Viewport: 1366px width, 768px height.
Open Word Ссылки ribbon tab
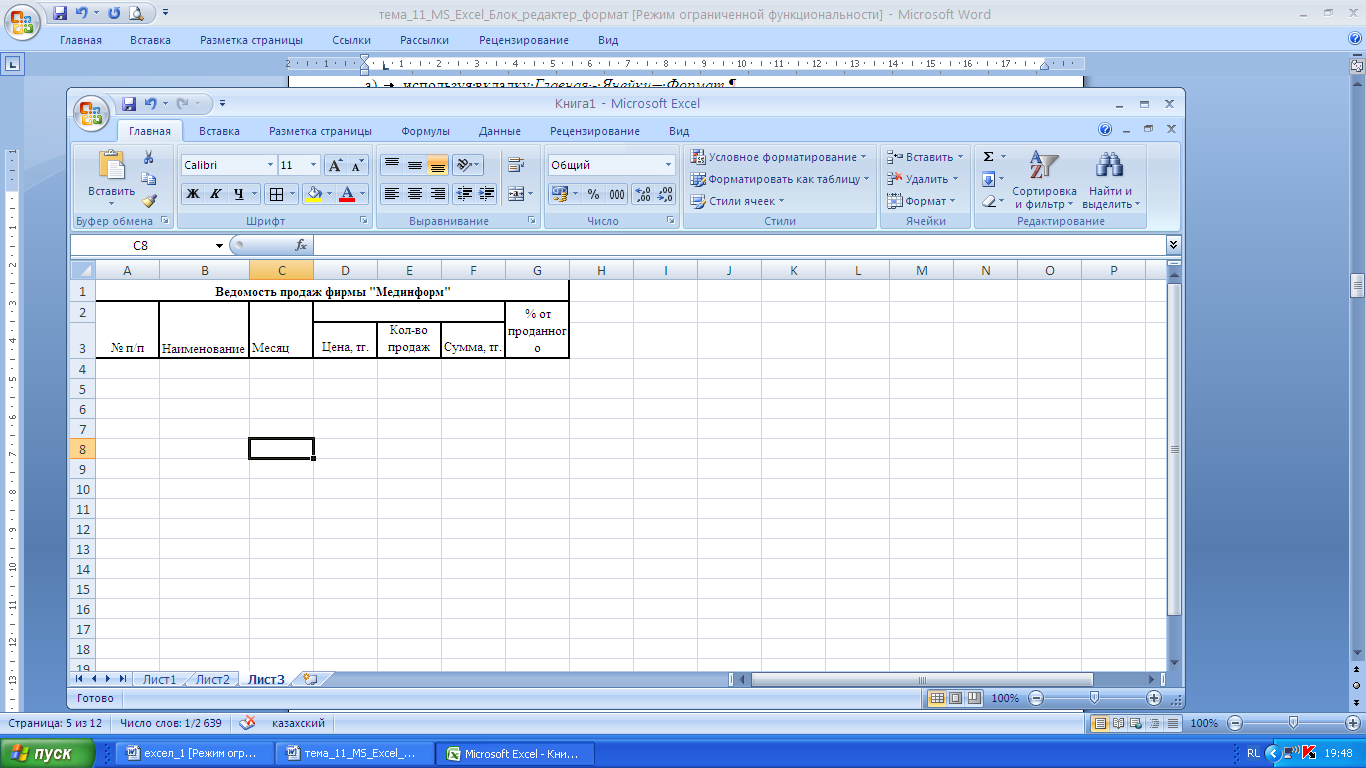pyautogui.click(x=352, y=40)
